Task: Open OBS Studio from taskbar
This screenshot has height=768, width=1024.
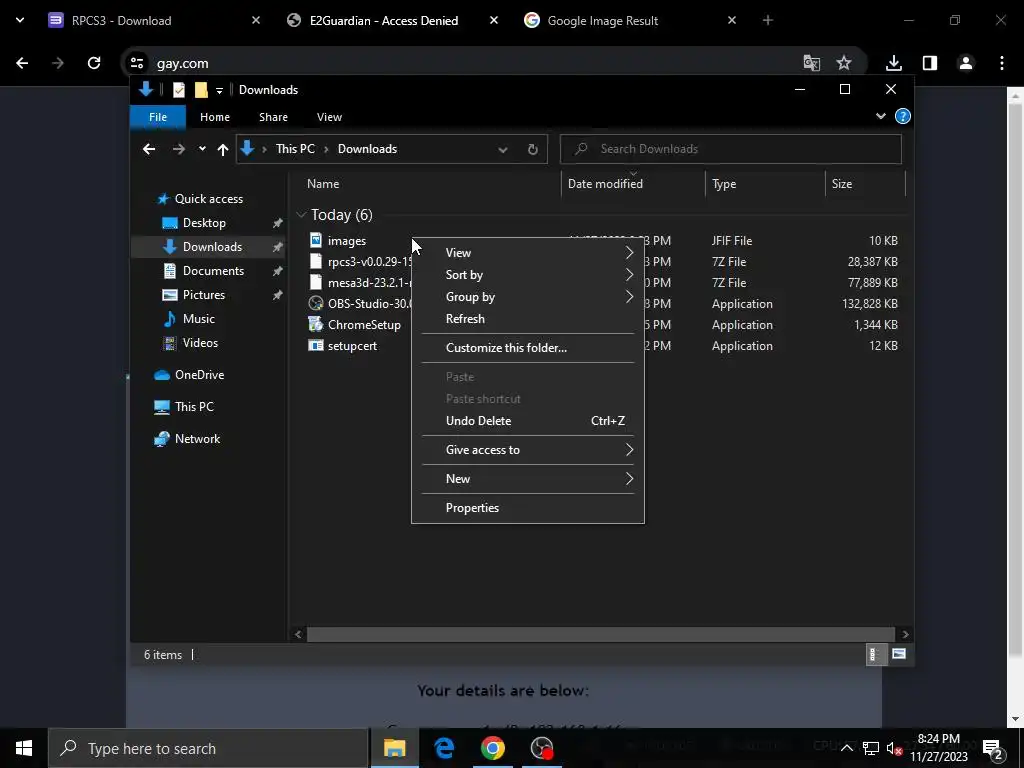Action: pyautogui.click(x=542, y=748)
